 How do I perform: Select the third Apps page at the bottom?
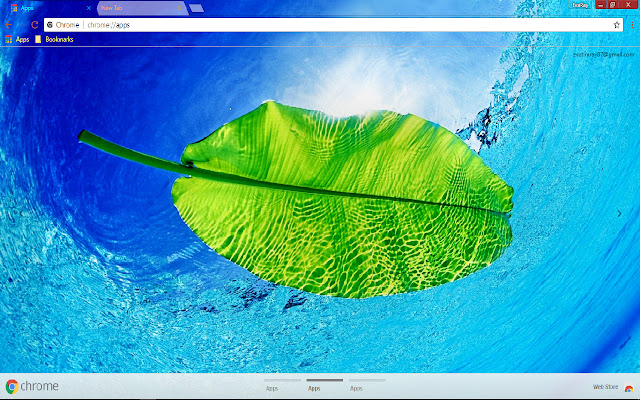367,385
